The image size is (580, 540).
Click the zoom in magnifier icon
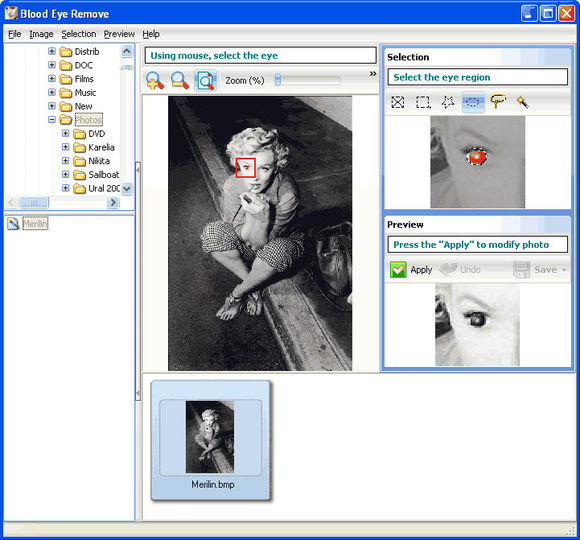155,80
